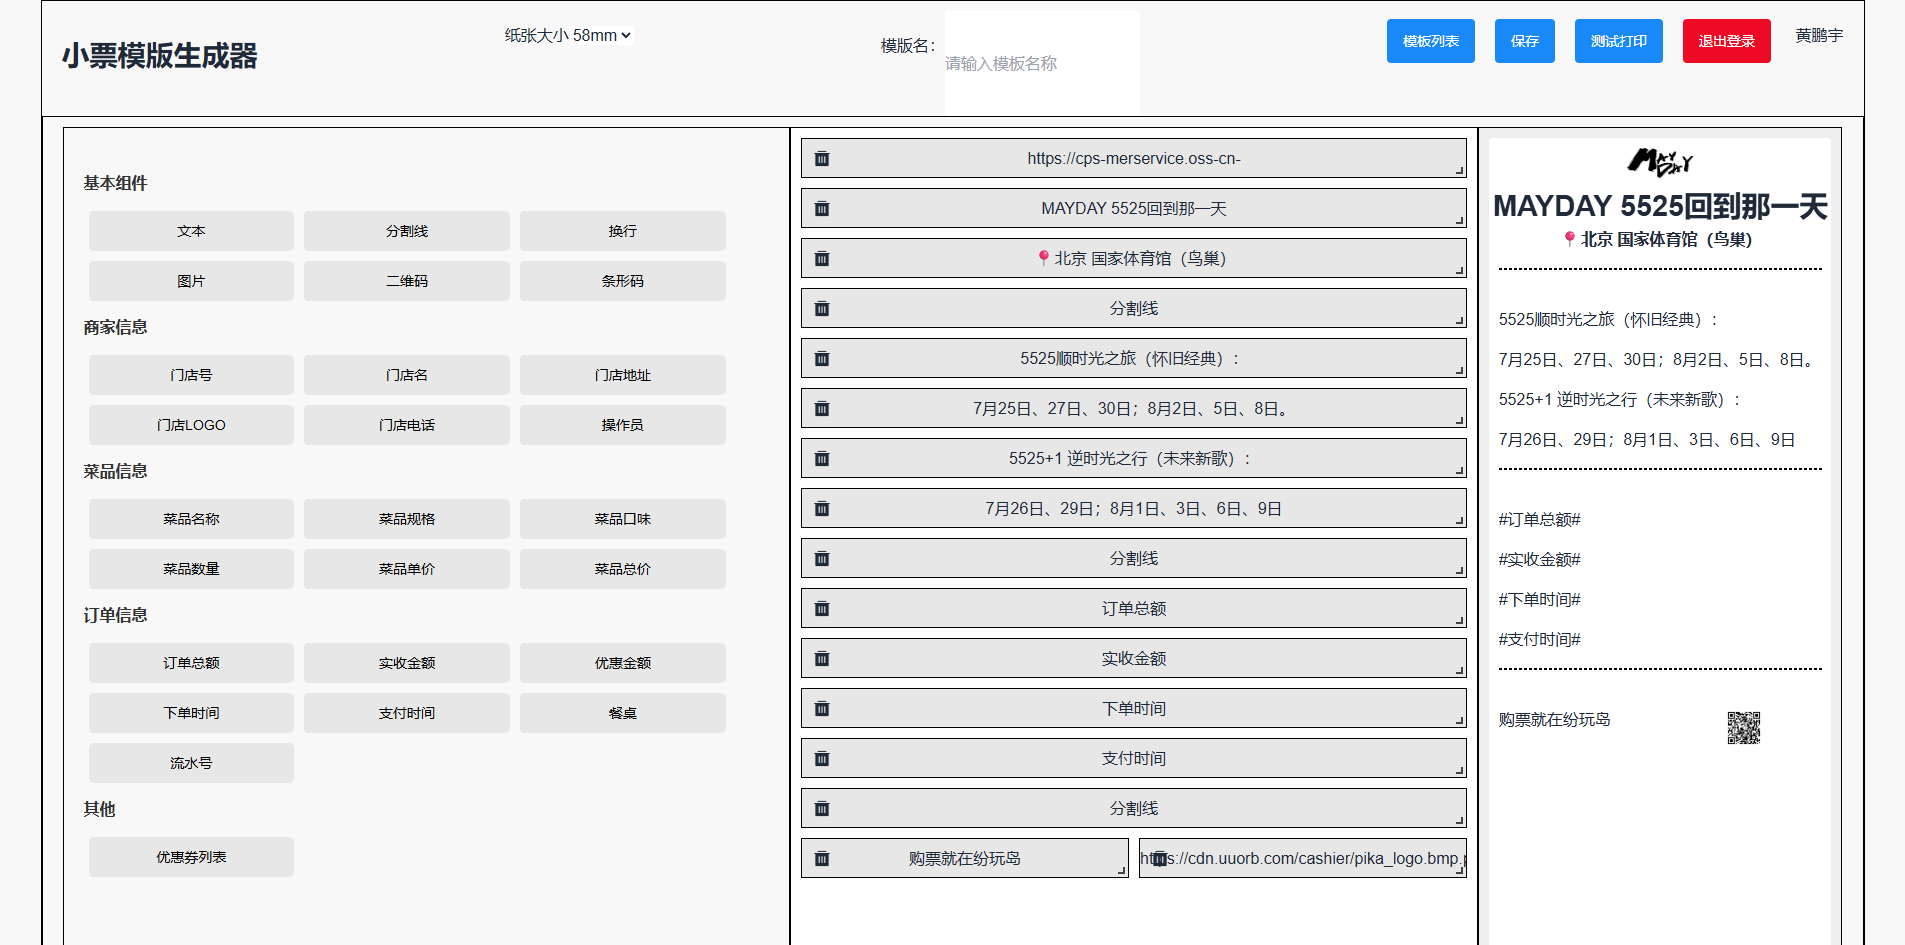Insert 实收金额 from the component palette
Viewport: 1905px width, 945px height.
tap(407, 663)
